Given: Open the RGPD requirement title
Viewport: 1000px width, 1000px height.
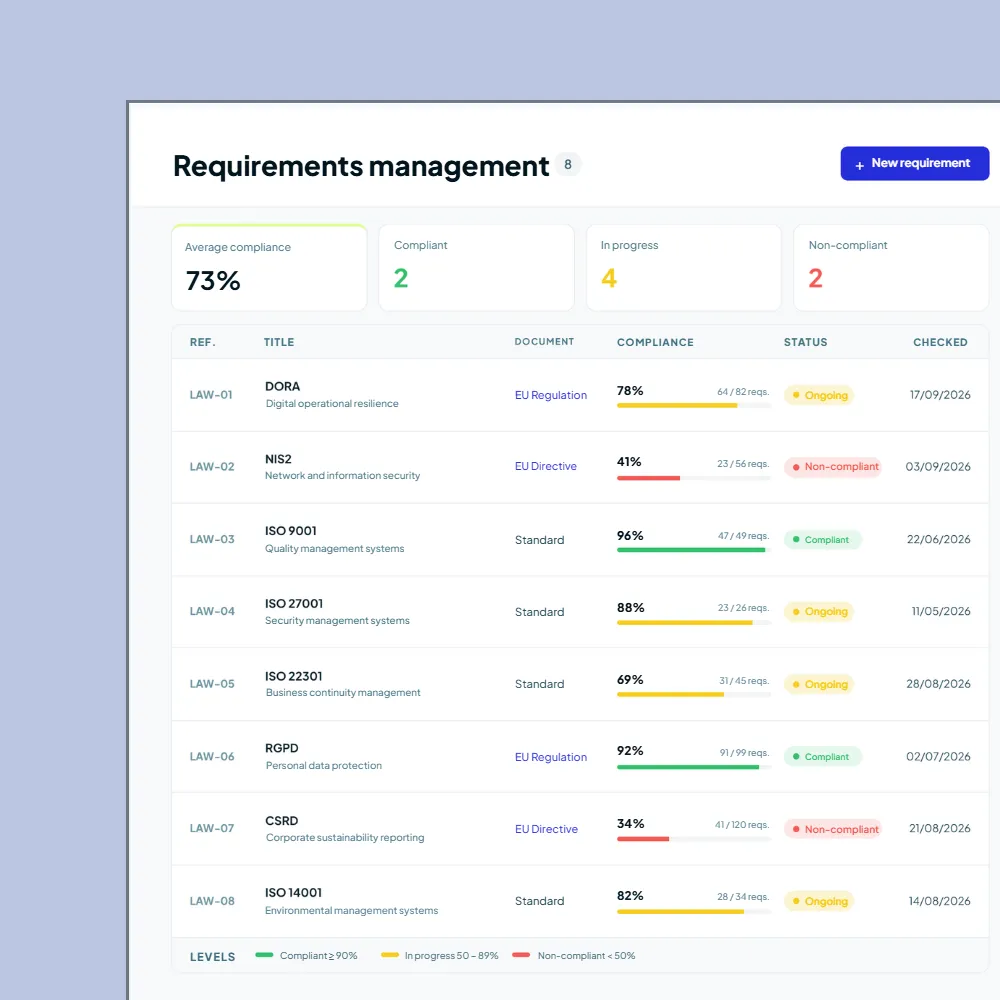Looking at the screenshot, I should tap(282, 748).
